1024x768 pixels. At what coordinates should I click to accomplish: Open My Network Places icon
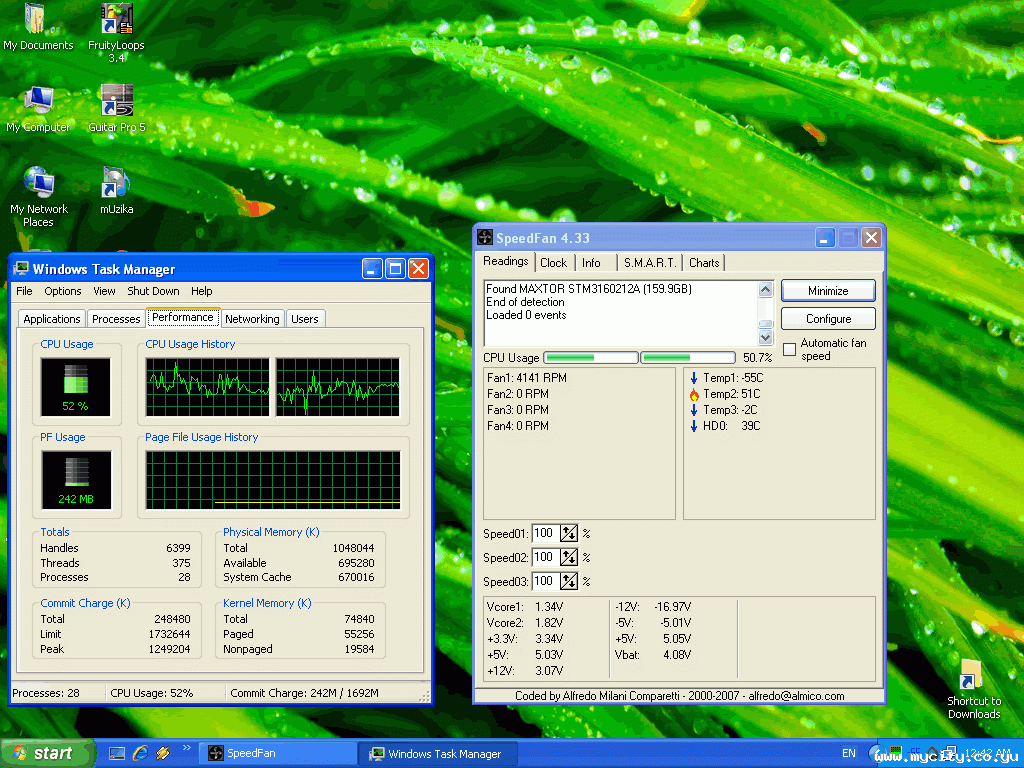pyautogui.click(x=39, y=184)
